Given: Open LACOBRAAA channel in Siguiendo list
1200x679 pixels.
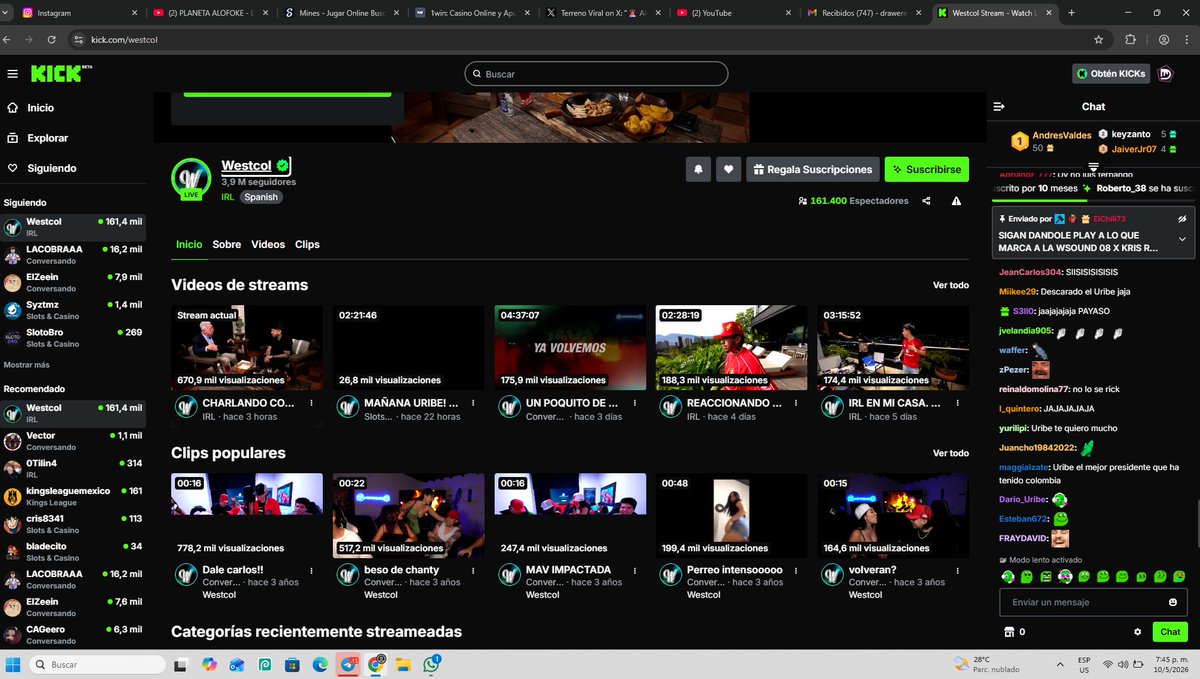Looking at the screenshot, I should coord(73,255).
